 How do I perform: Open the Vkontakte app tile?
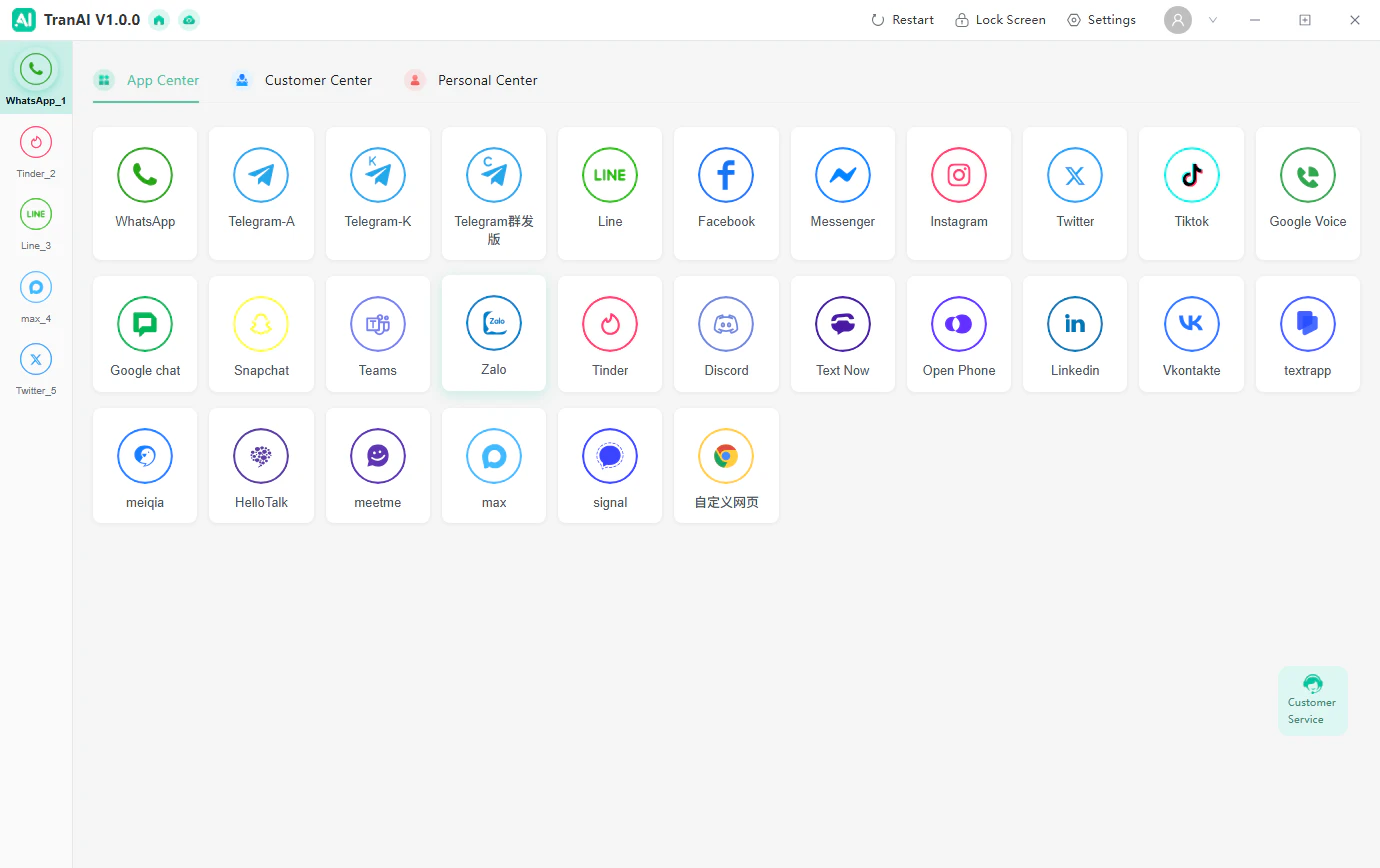click(1192, 334)
